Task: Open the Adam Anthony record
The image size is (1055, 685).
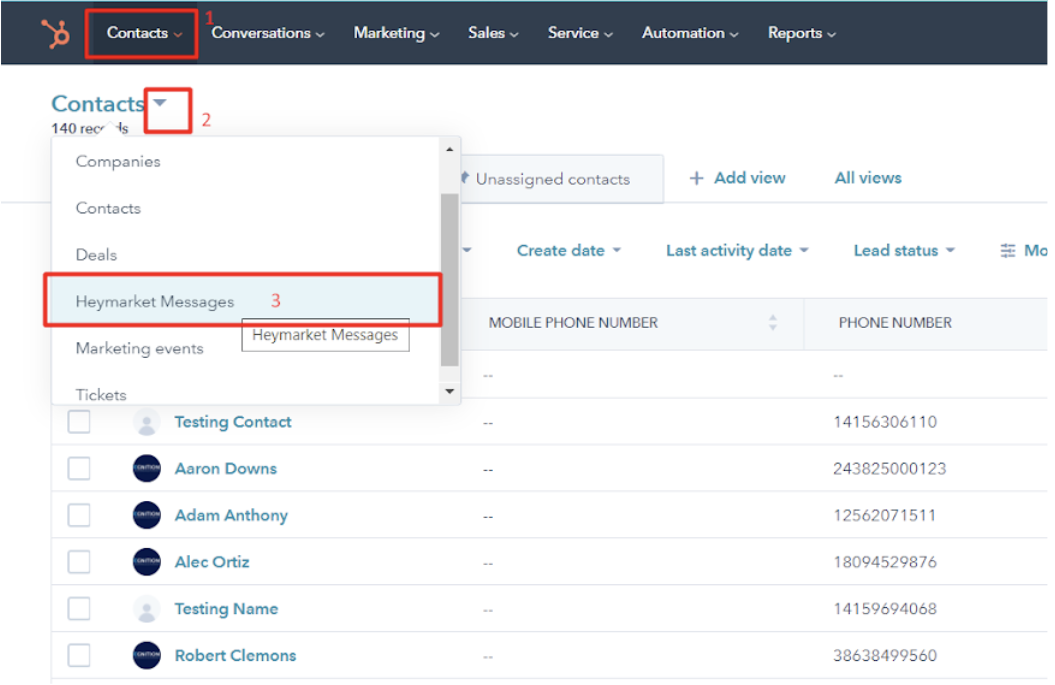Action: 231,515
